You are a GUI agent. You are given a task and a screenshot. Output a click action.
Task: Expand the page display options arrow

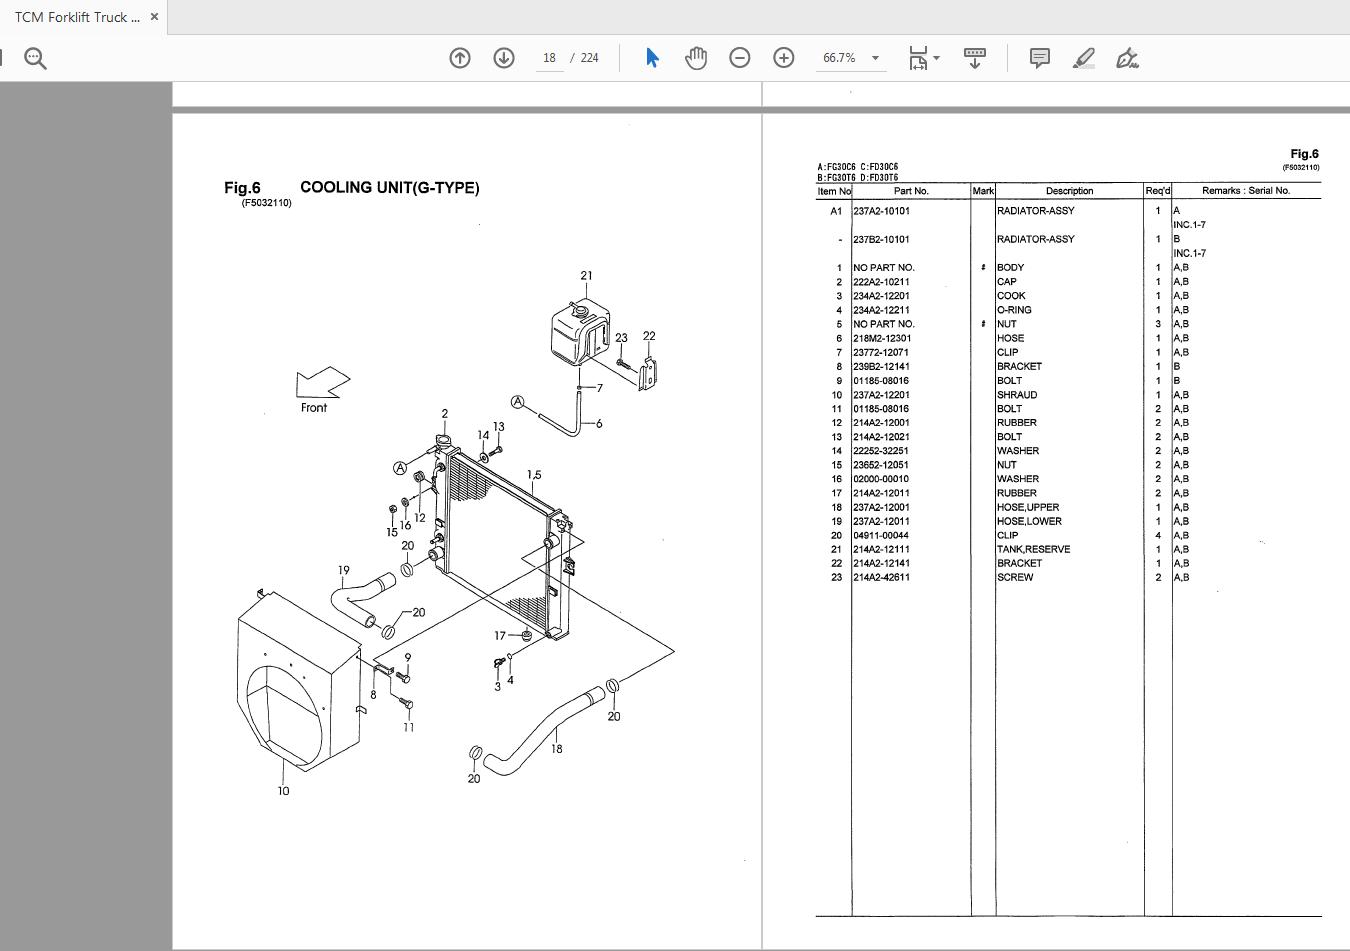tap(934, 58)
